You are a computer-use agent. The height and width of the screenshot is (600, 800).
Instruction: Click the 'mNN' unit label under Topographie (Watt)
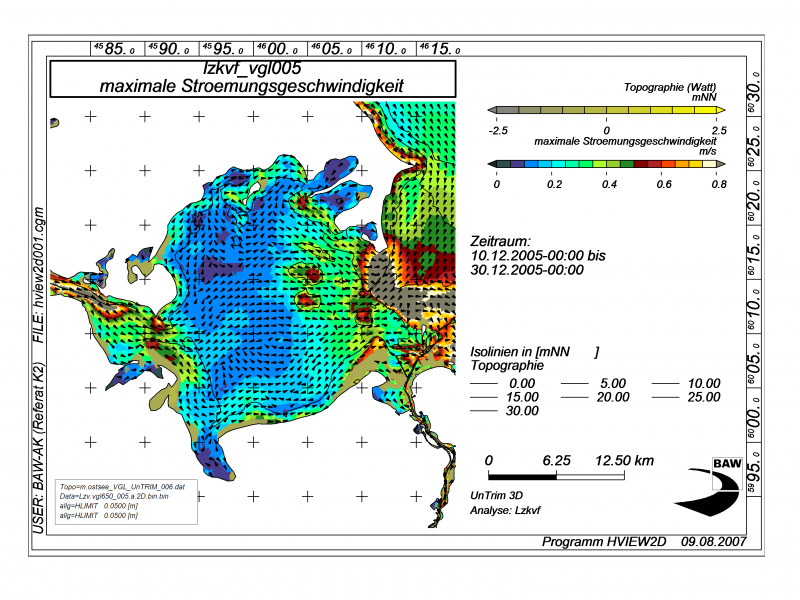(704, 97)
